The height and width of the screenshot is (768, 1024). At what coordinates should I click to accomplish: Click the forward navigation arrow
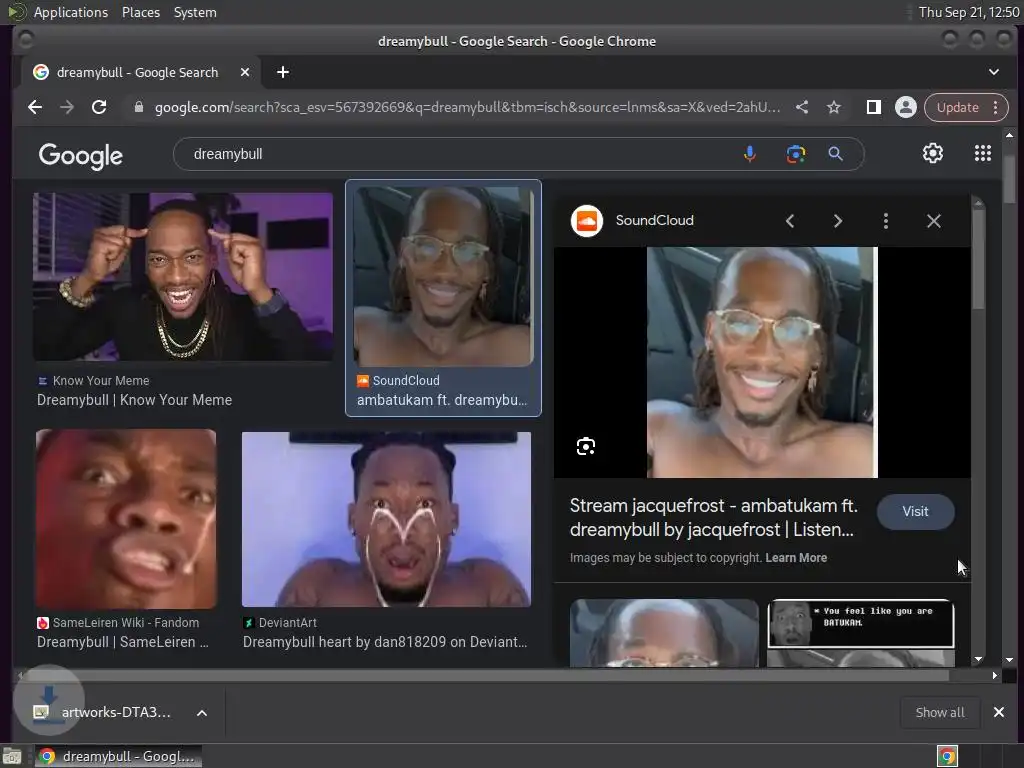click(x=67, y=107)
